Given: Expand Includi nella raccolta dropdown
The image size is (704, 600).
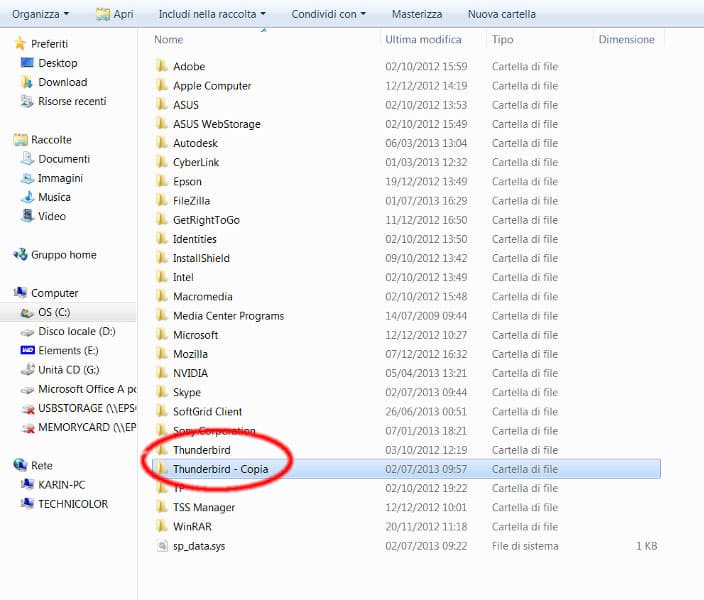Looking at the screenshot, I should pos(212,14).
